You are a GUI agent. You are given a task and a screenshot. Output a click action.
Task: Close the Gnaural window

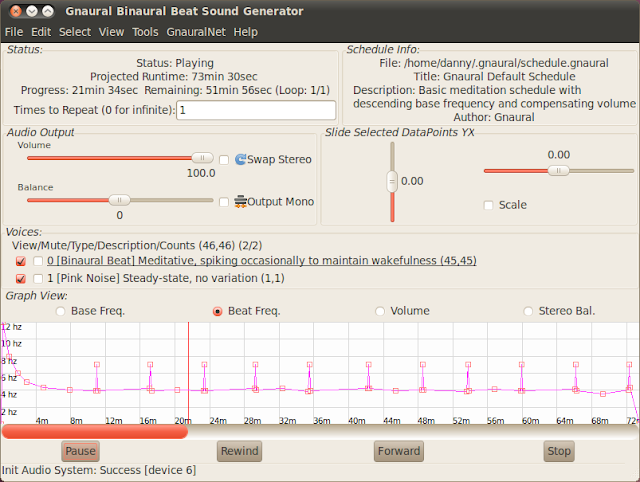16,11
